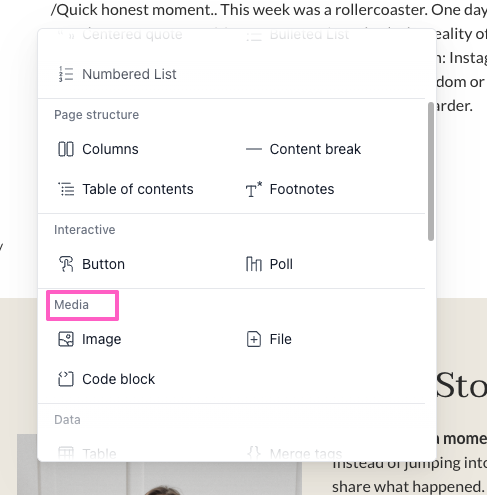Screen dimensions: 487x495
Task: Pick Content break from Page structure
Action: [315, 149]
